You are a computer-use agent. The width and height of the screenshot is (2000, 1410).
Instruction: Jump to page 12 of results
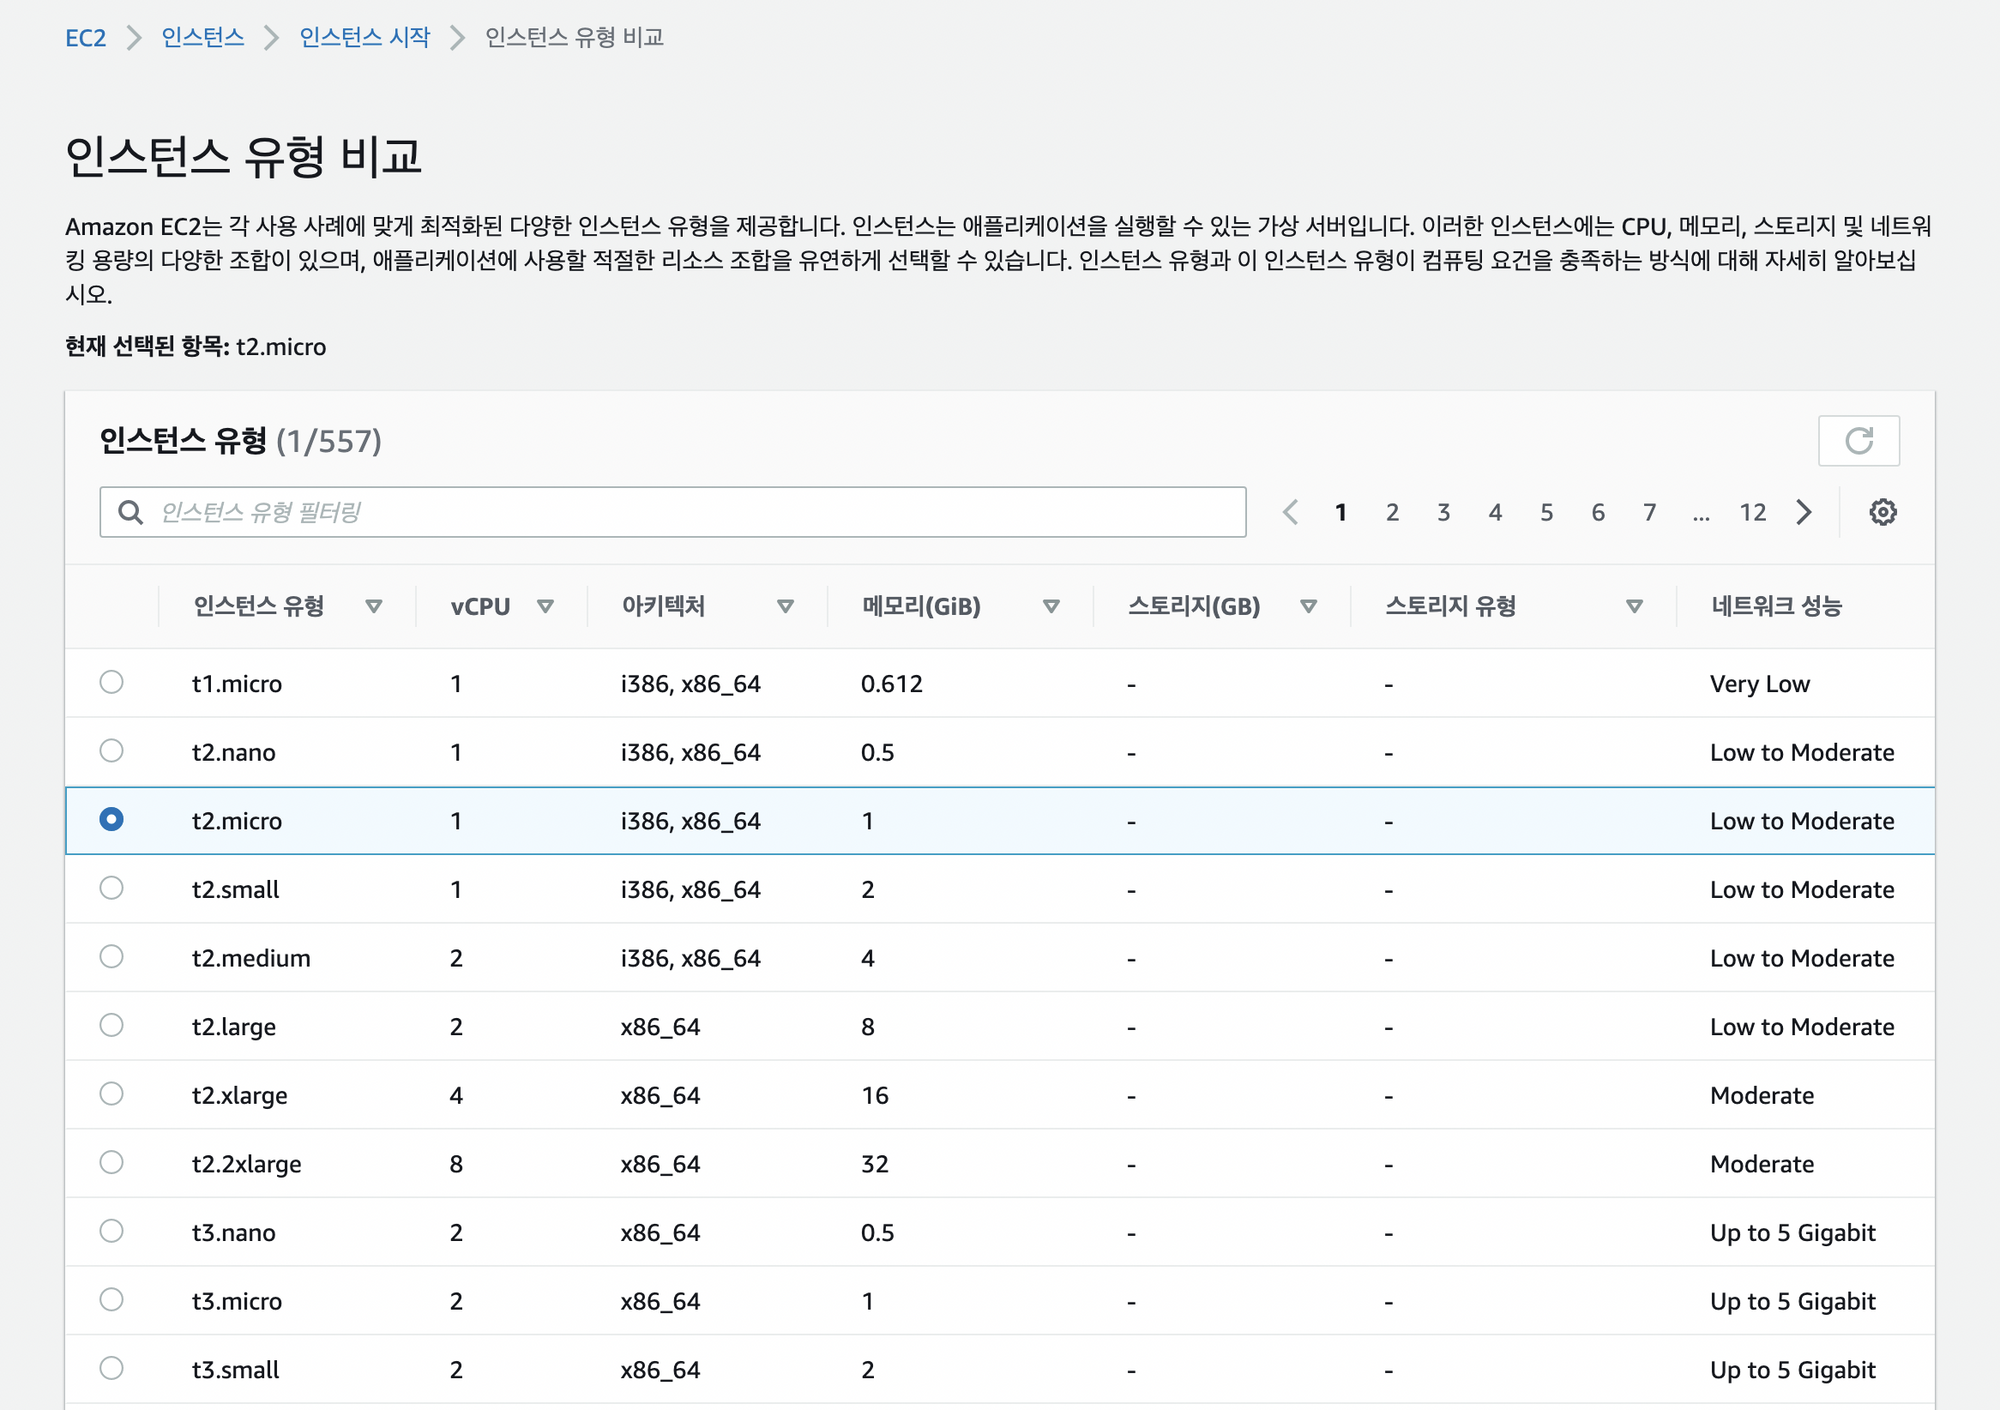(1752, 512)
